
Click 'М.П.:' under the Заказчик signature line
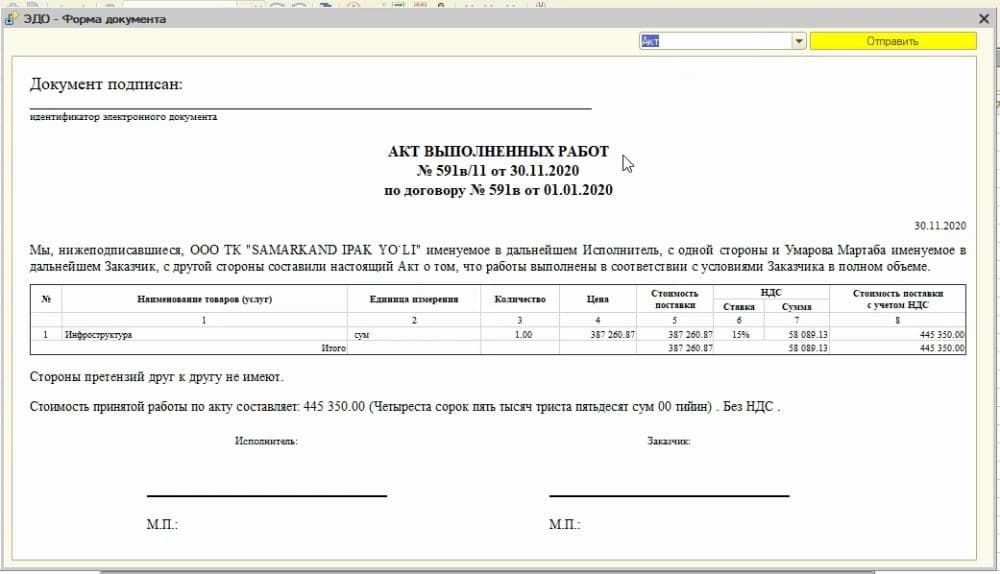coord(564,524)
